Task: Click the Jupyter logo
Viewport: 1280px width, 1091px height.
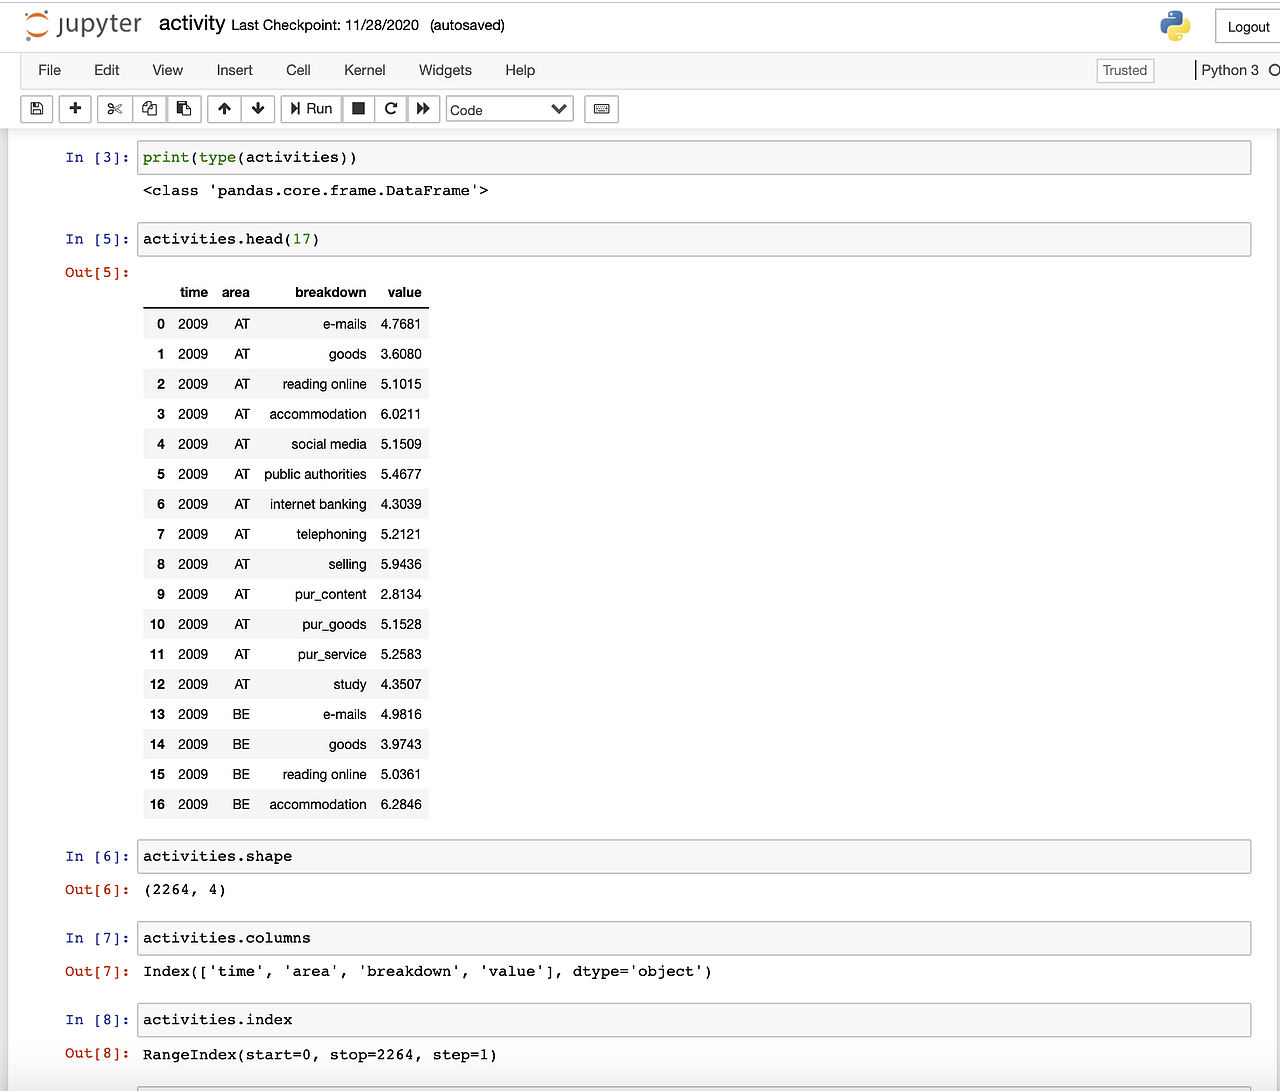Action: [84, 25]
